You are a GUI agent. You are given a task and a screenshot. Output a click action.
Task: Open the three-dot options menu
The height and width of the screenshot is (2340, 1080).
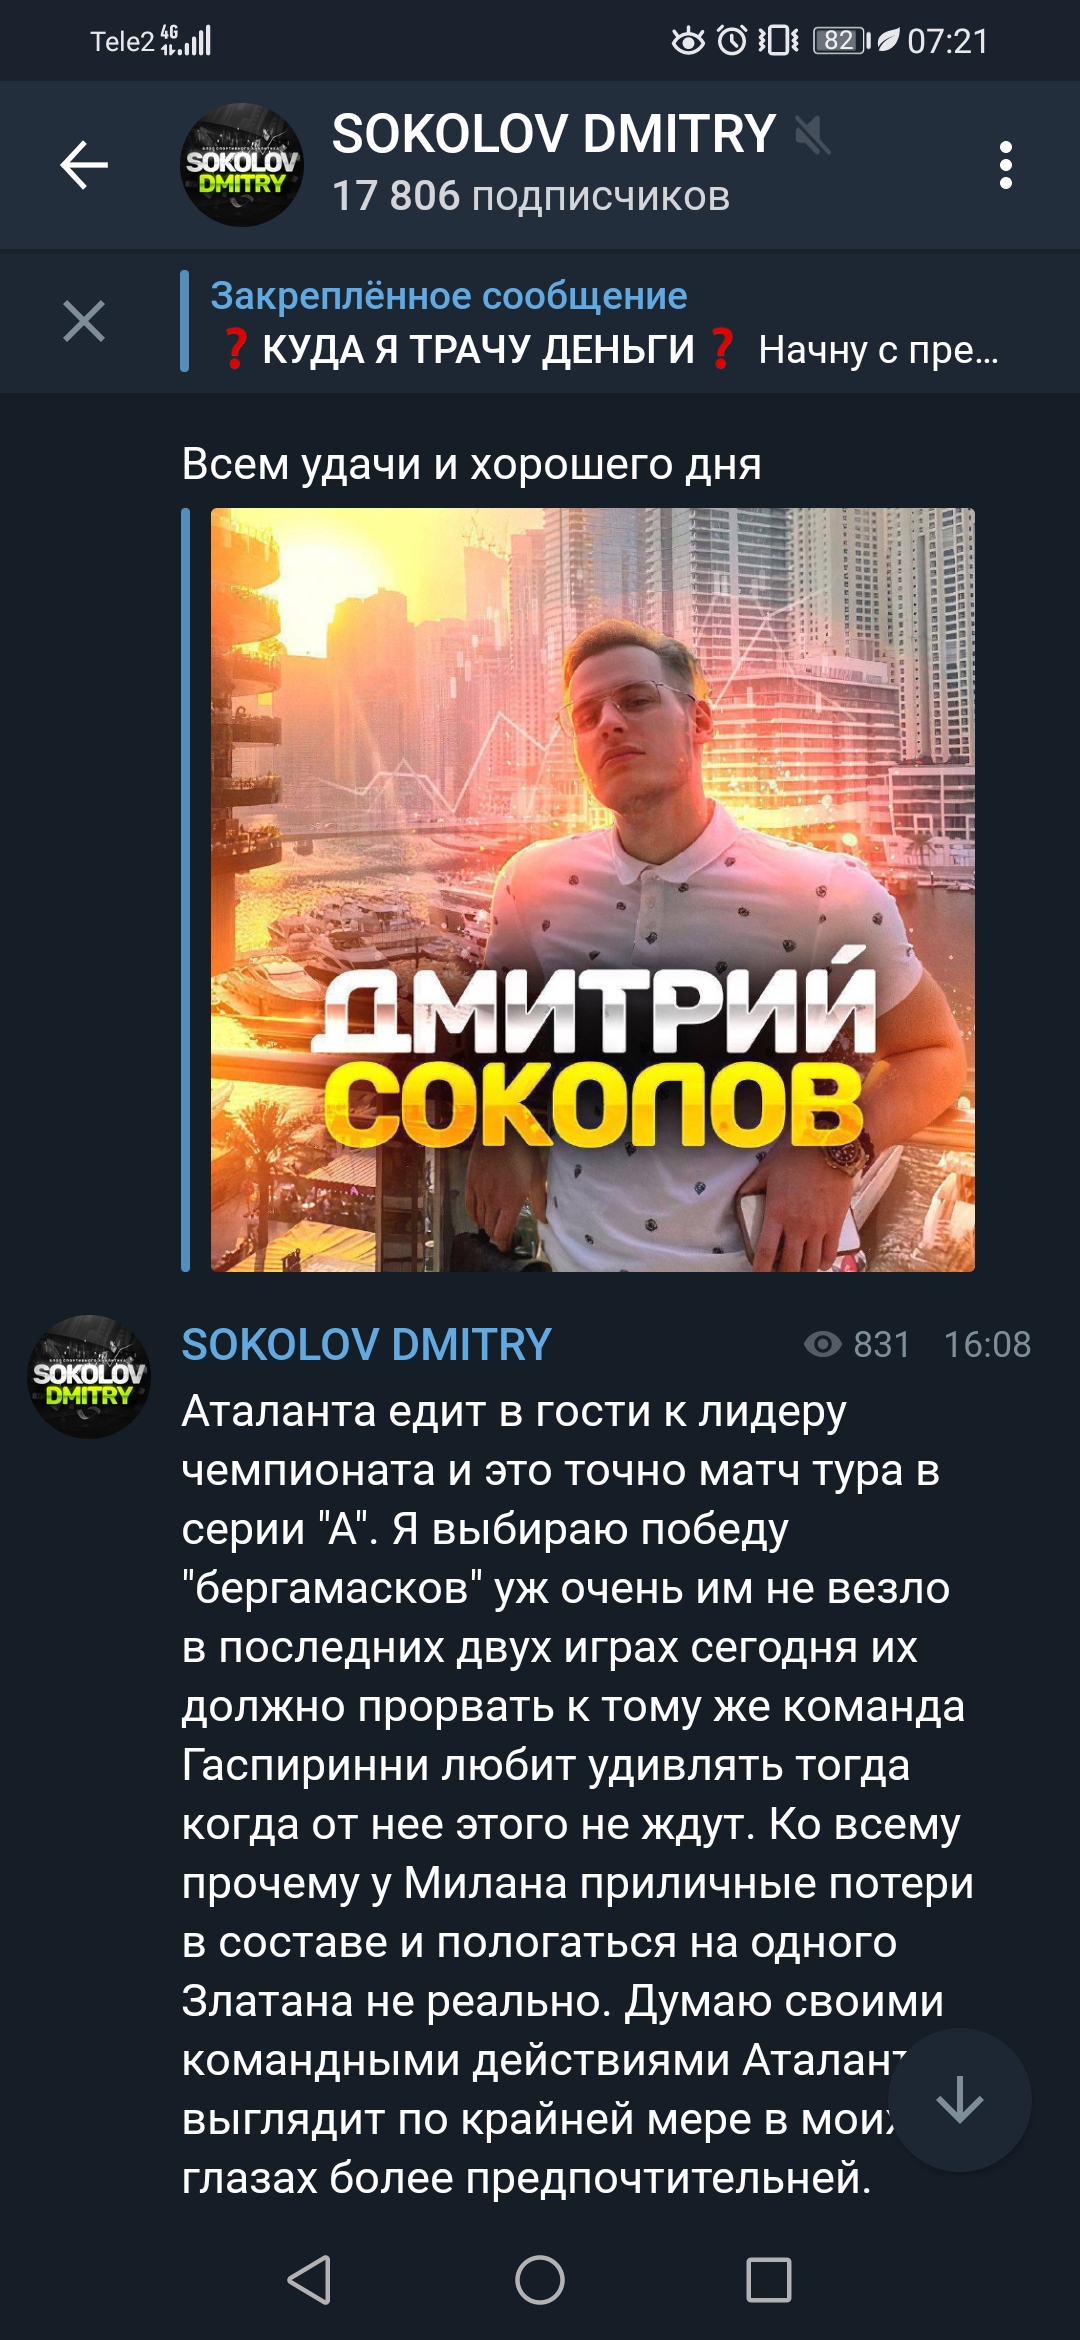(1006, 165)
